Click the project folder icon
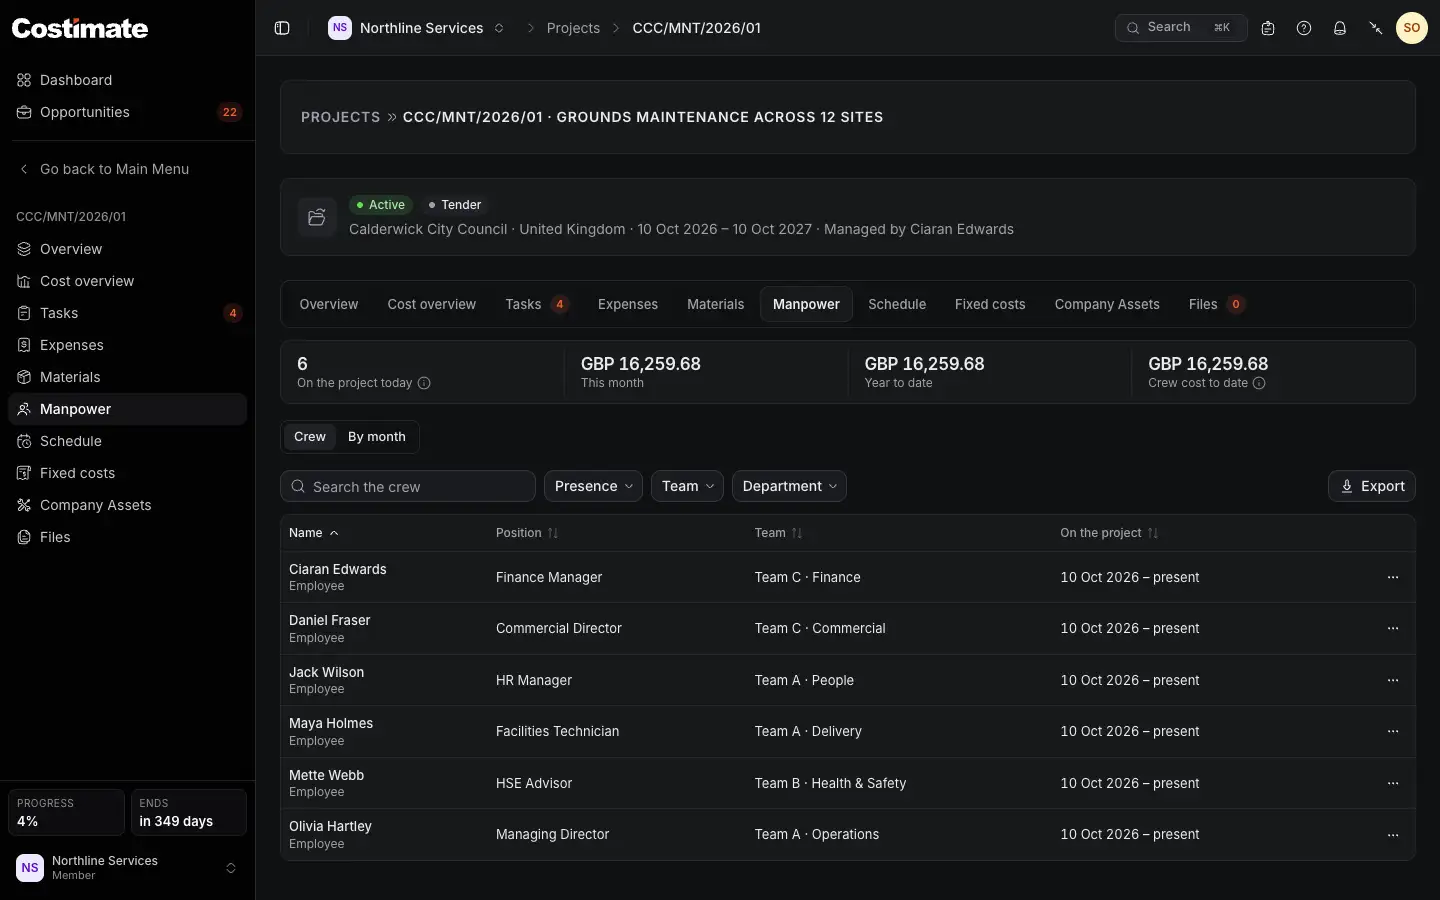 click(317, 217)
